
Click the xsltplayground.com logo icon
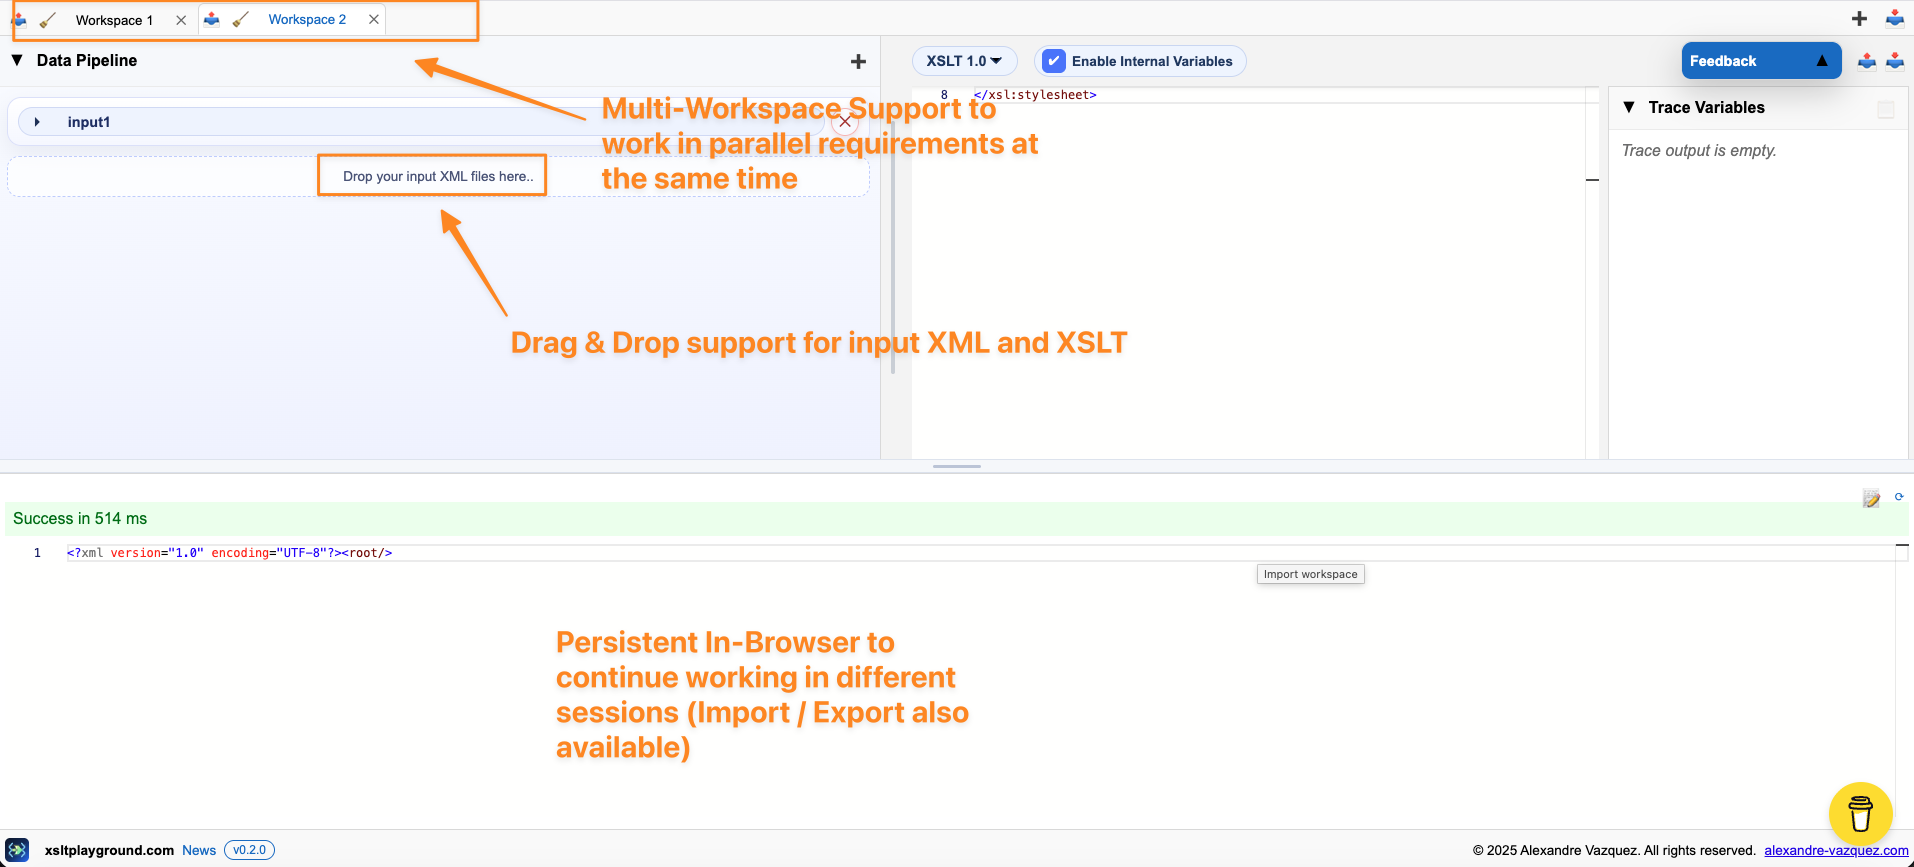coord(17,850)
